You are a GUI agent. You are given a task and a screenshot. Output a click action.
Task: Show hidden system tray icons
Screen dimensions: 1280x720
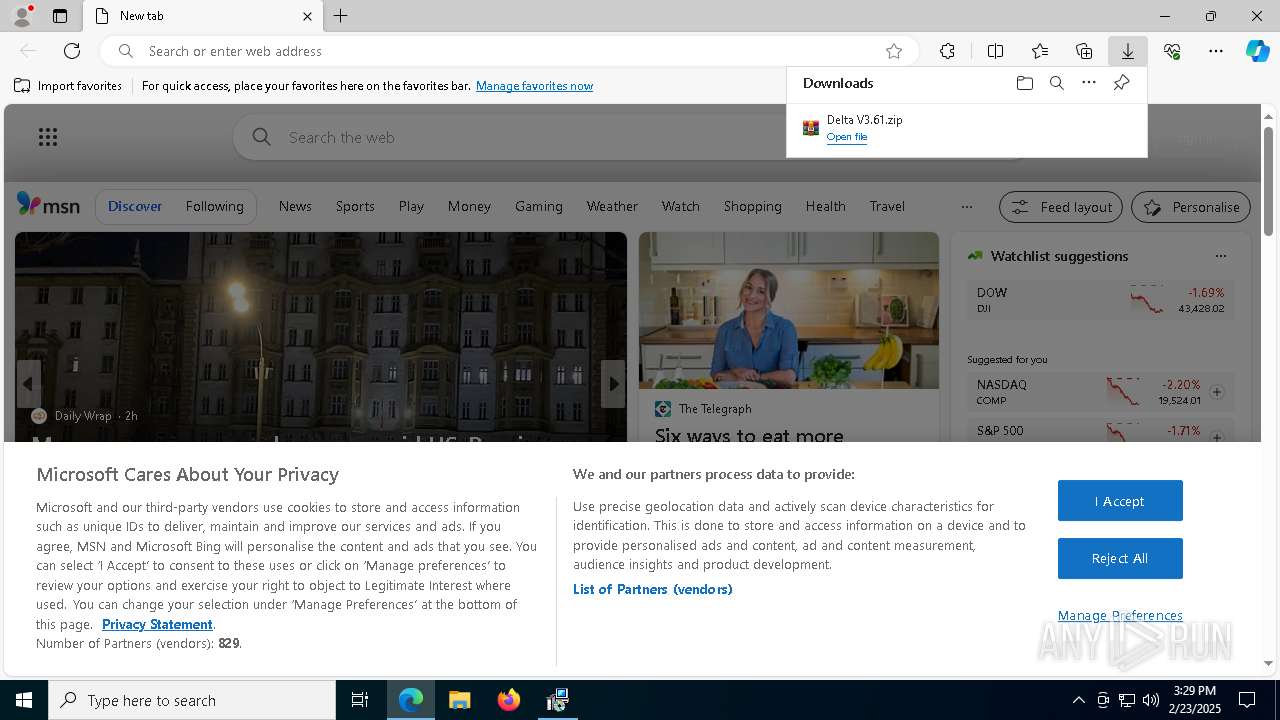[x=1078, y=700]
